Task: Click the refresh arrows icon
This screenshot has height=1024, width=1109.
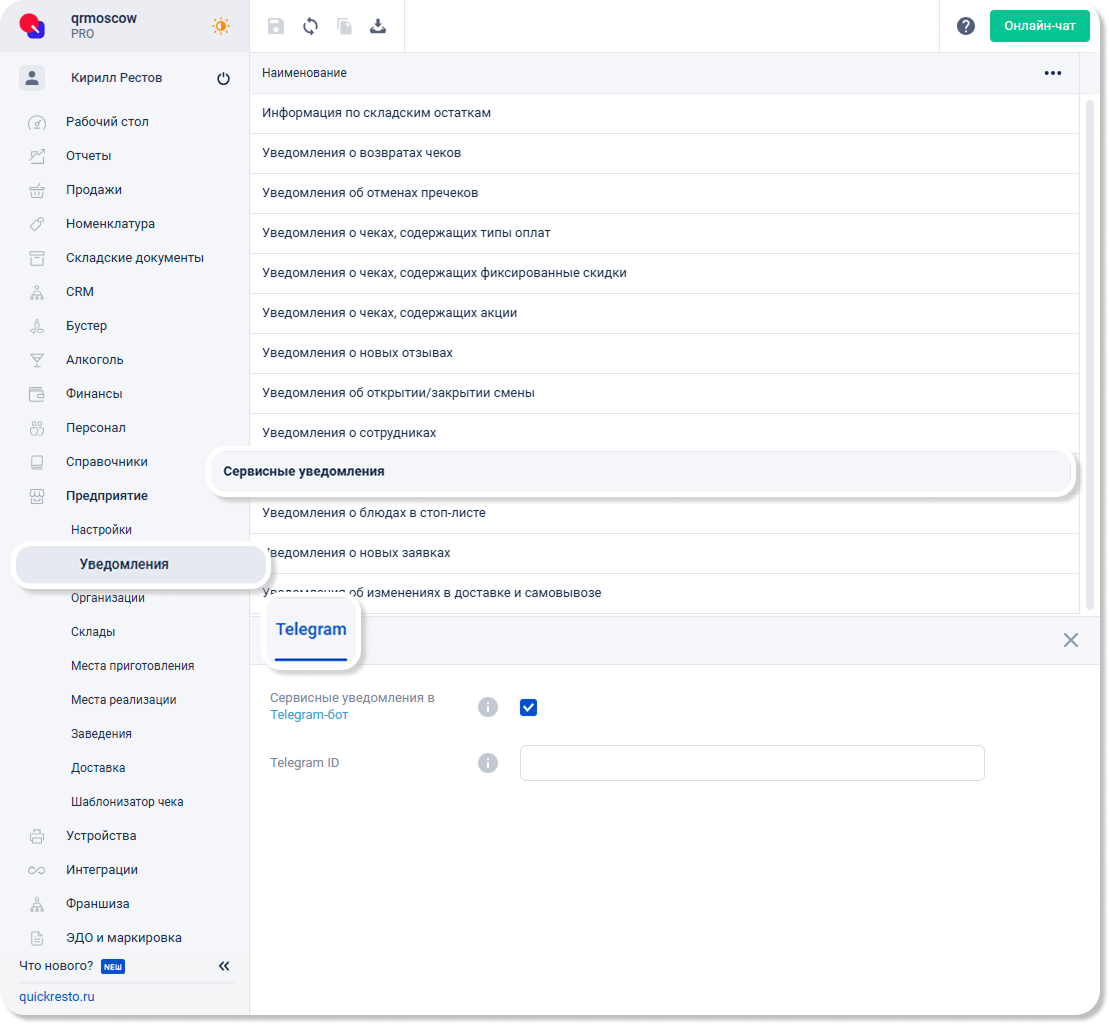Action: click(x=310, y=27)
